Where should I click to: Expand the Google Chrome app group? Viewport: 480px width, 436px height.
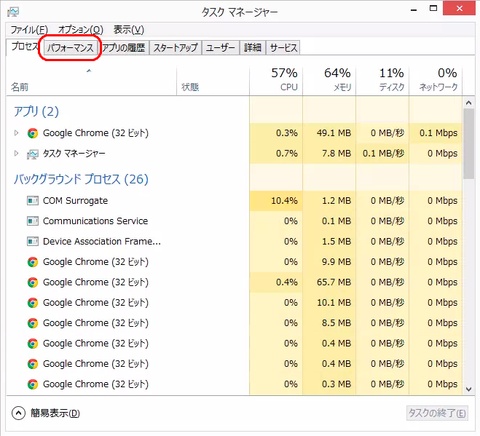(x=16, y=133)
